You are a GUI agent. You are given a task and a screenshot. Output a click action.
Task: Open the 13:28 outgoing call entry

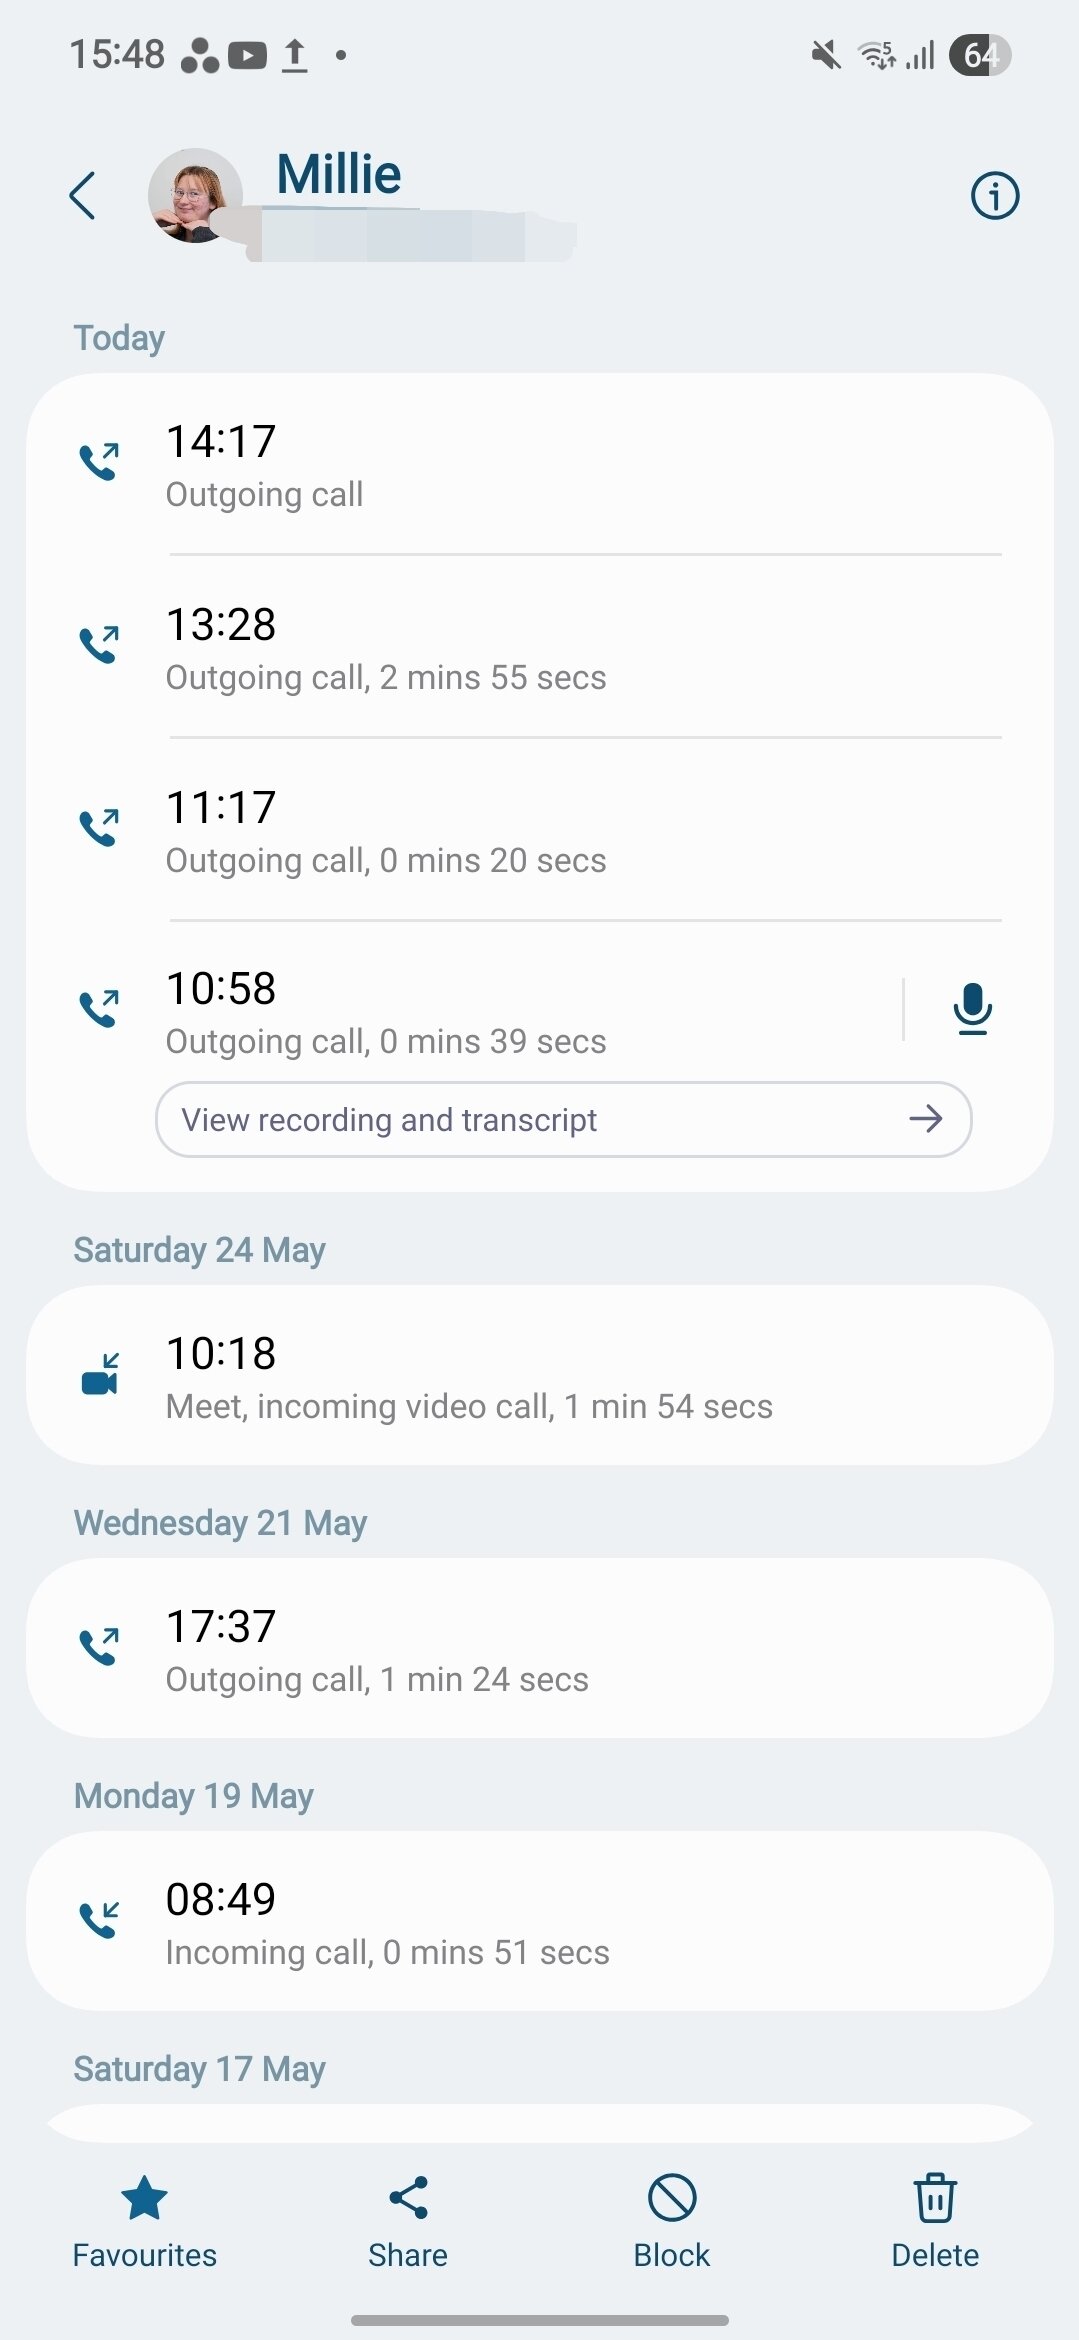[540, 648]
